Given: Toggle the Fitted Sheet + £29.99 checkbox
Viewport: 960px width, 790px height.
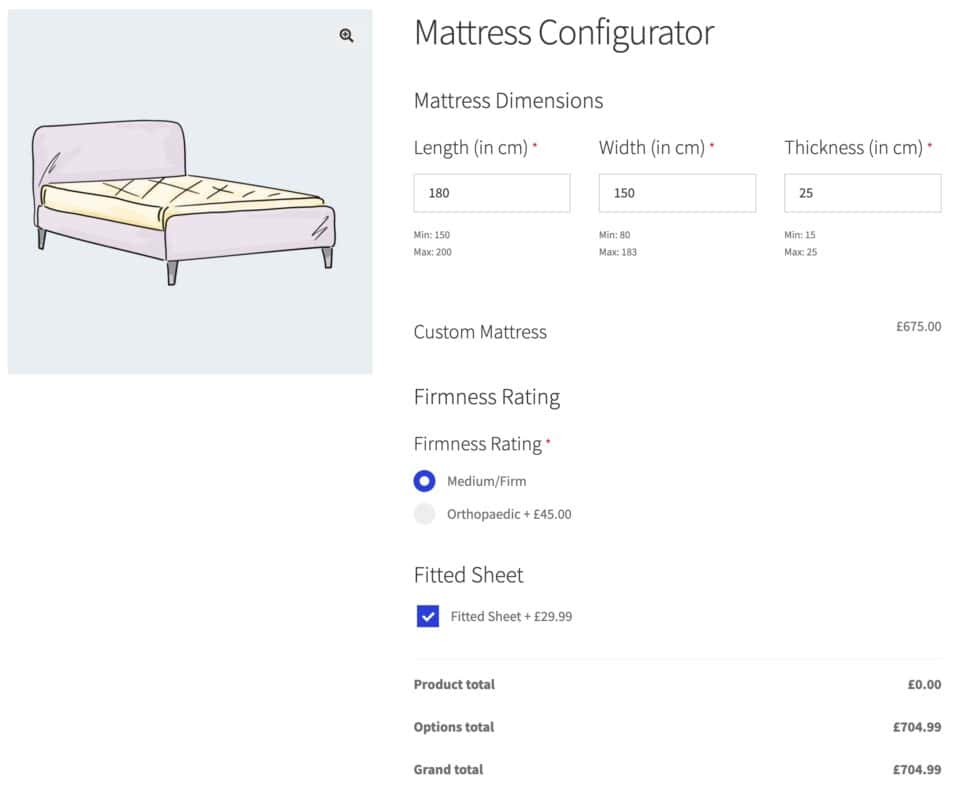Looking at the screenshot, I should point(428,616).
